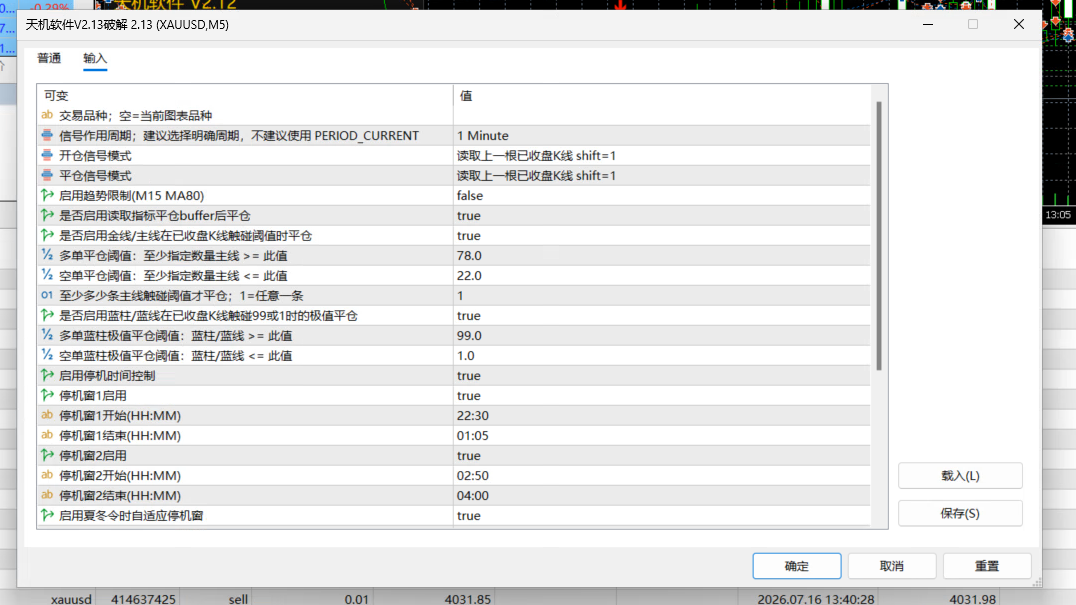Image resolution: width=1076 pixels, height=605 pixels.
Task: Click the 确定 button
Action: (x=797, y=566)
